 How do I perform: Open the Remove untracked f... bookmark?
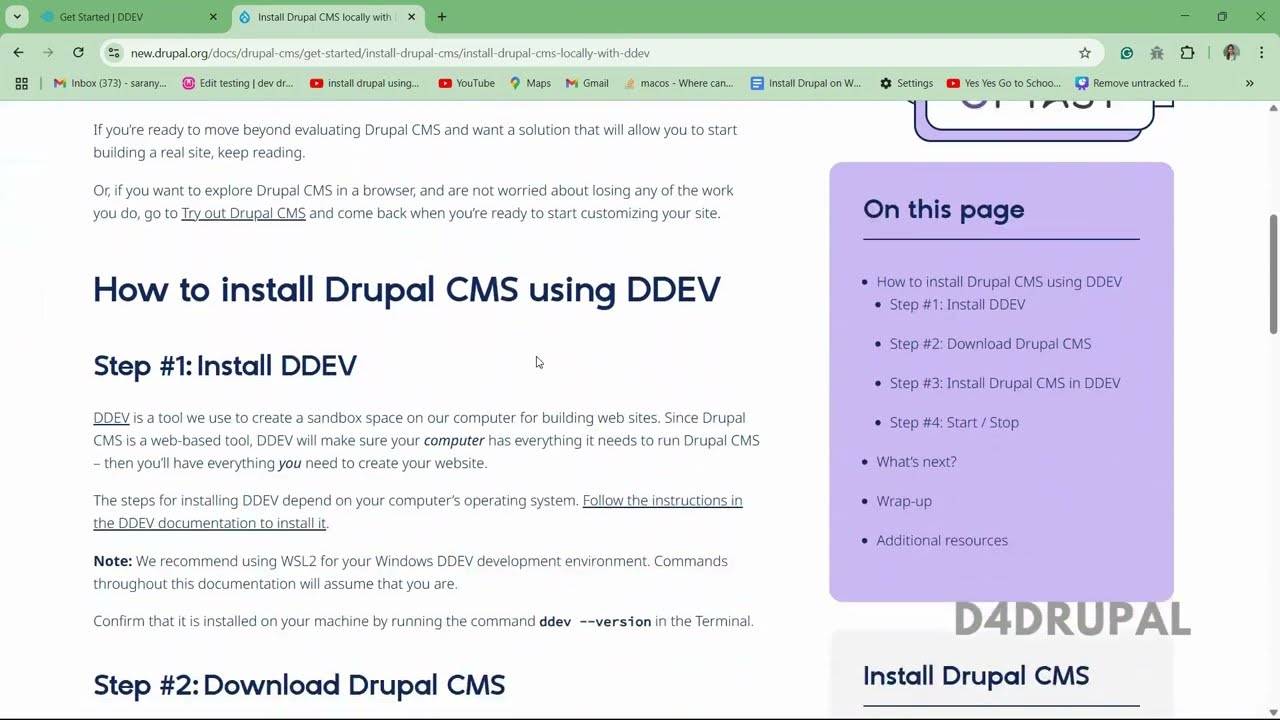[1132, 83]
